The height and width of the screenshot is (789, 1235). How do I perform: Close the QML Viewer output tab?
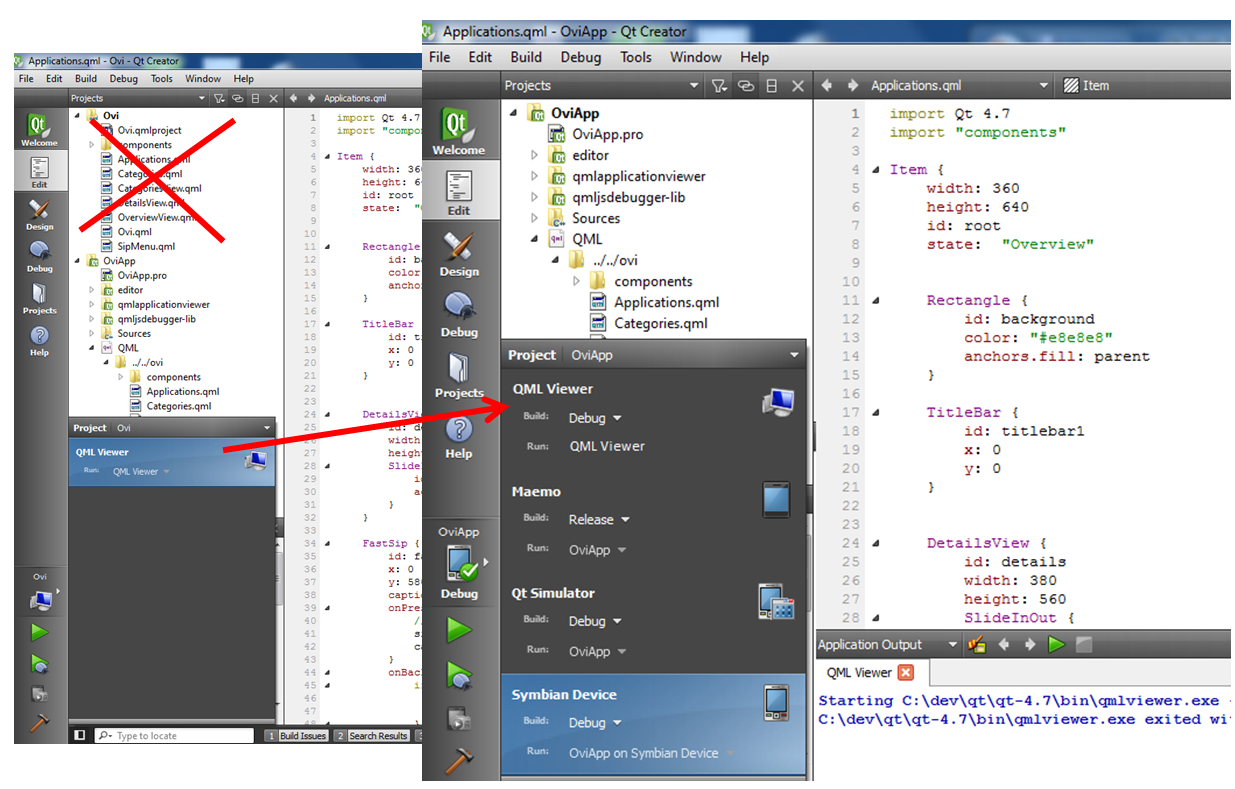click(905, 673)
